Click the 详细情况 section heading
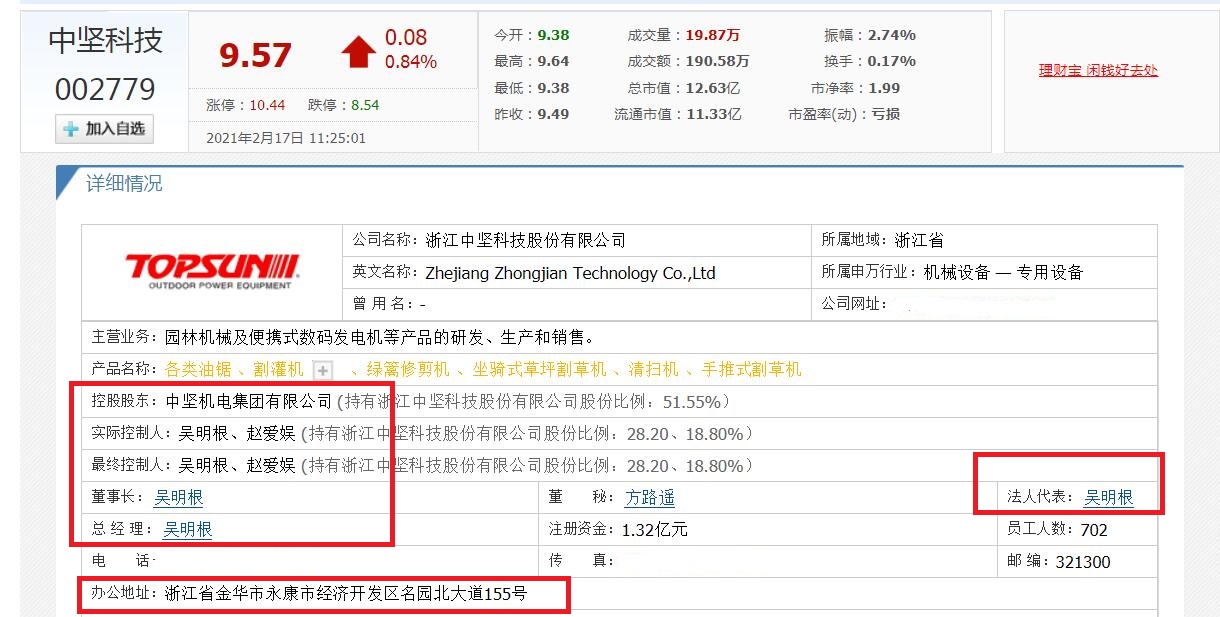Viewport: 1220px width, 617px height. [x=124, y=184]
